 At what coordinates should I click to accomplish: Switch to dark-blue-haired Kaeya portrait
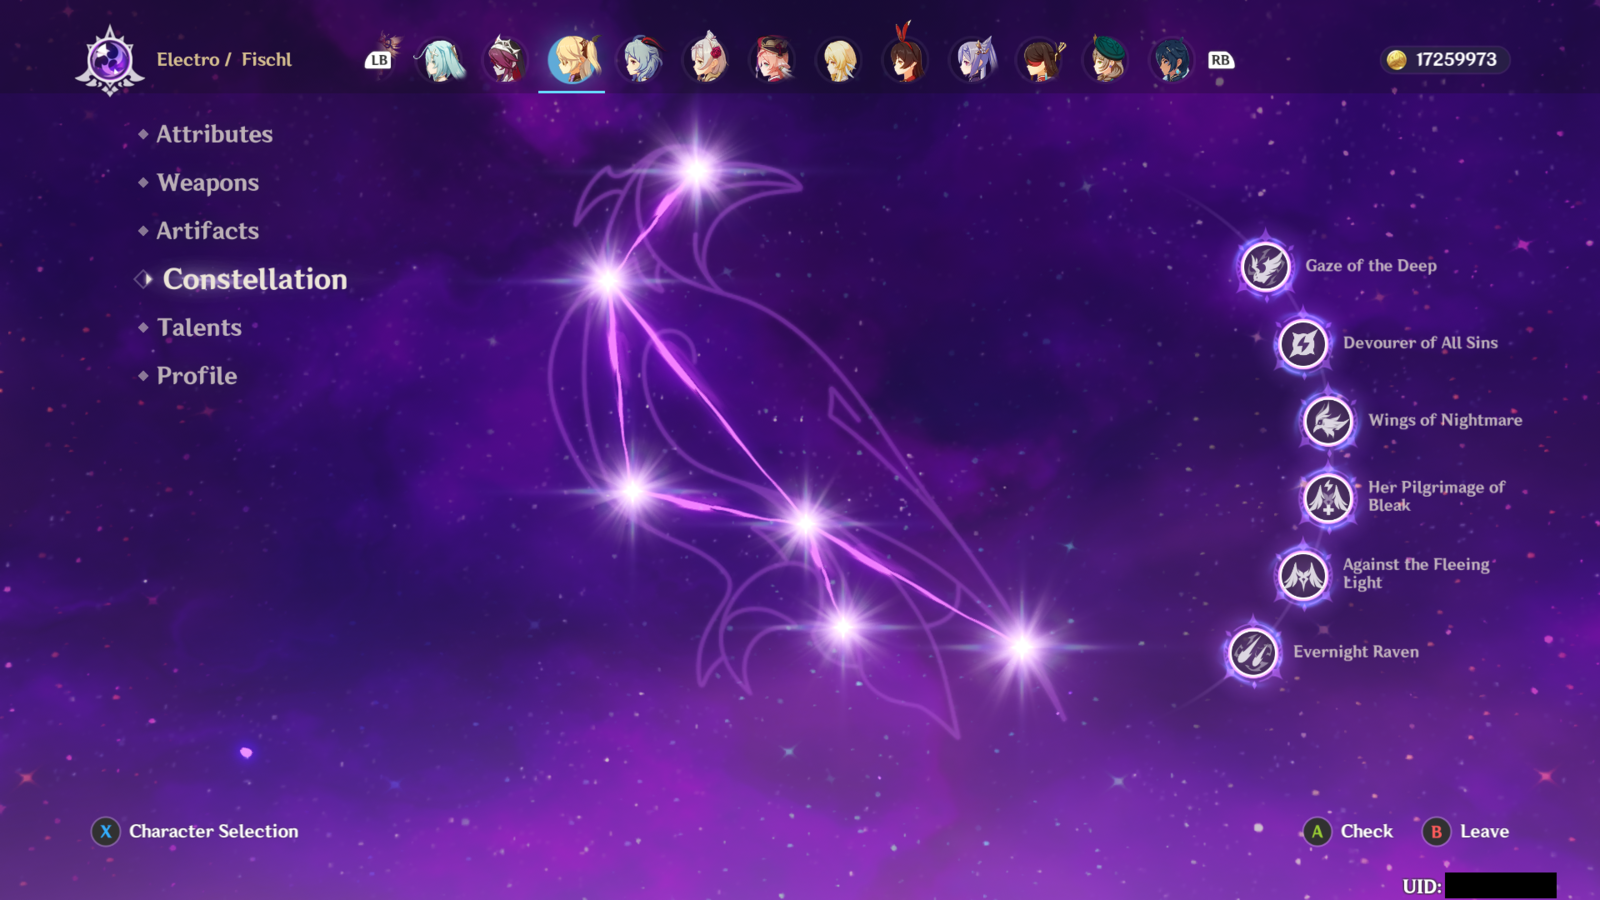coord(1172,60)
